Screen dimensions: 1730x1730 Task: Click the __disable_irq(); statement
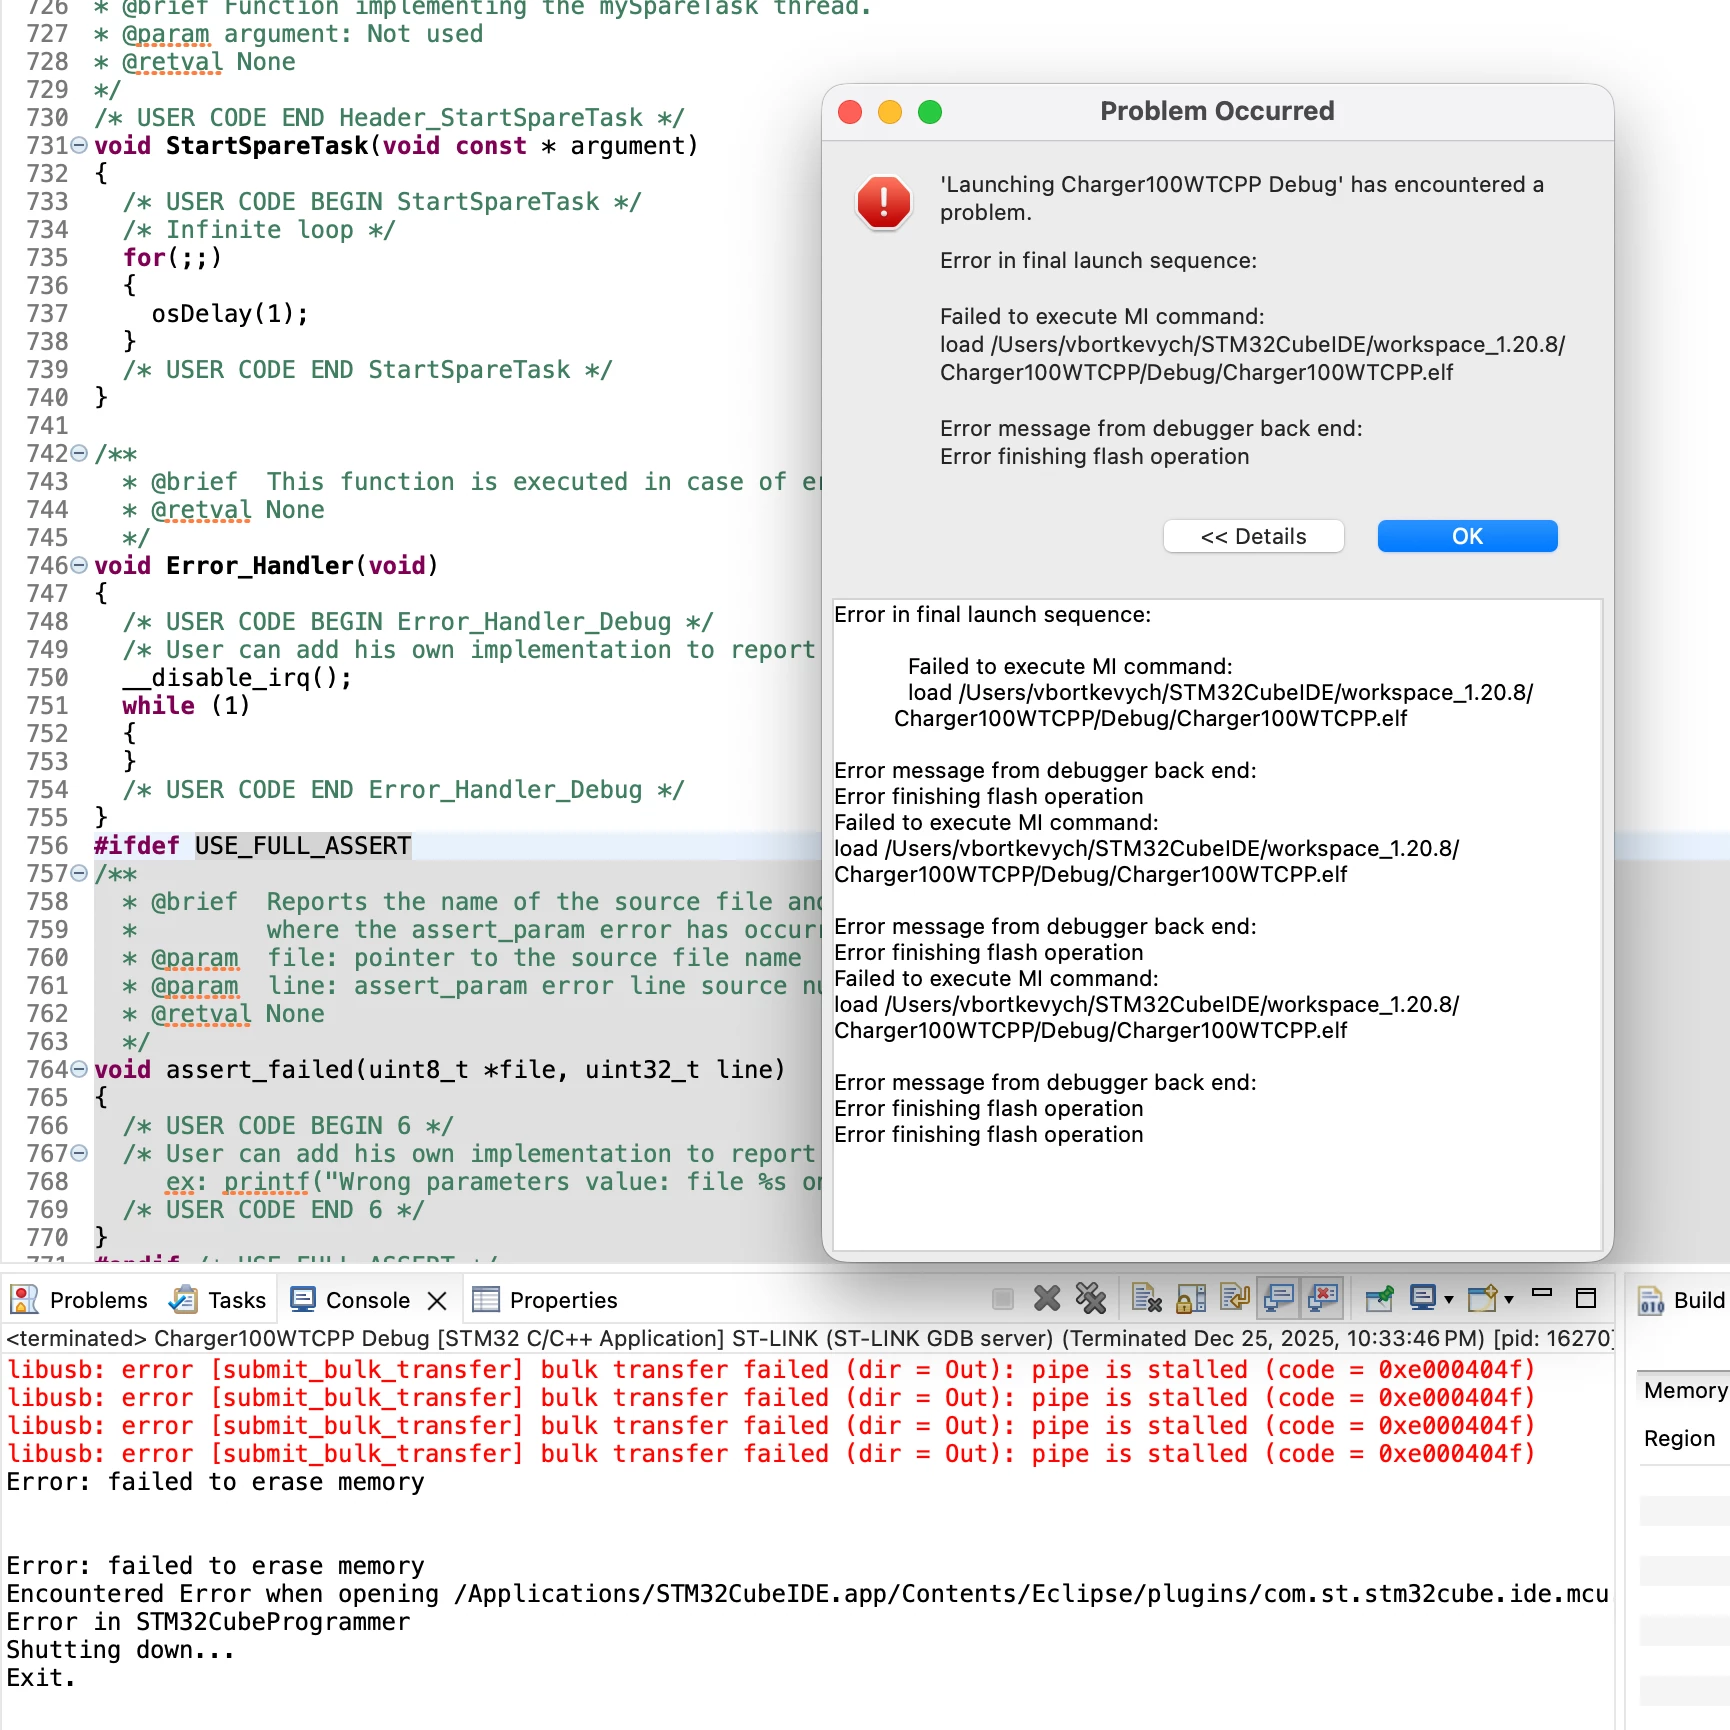(237, 678)
